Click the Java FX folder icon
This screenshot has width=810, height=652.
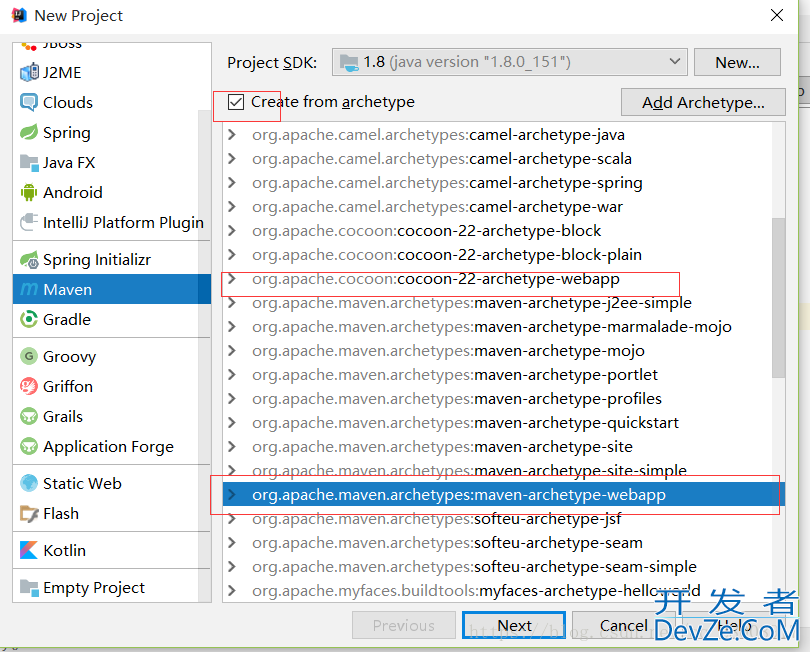pos(29,162)
